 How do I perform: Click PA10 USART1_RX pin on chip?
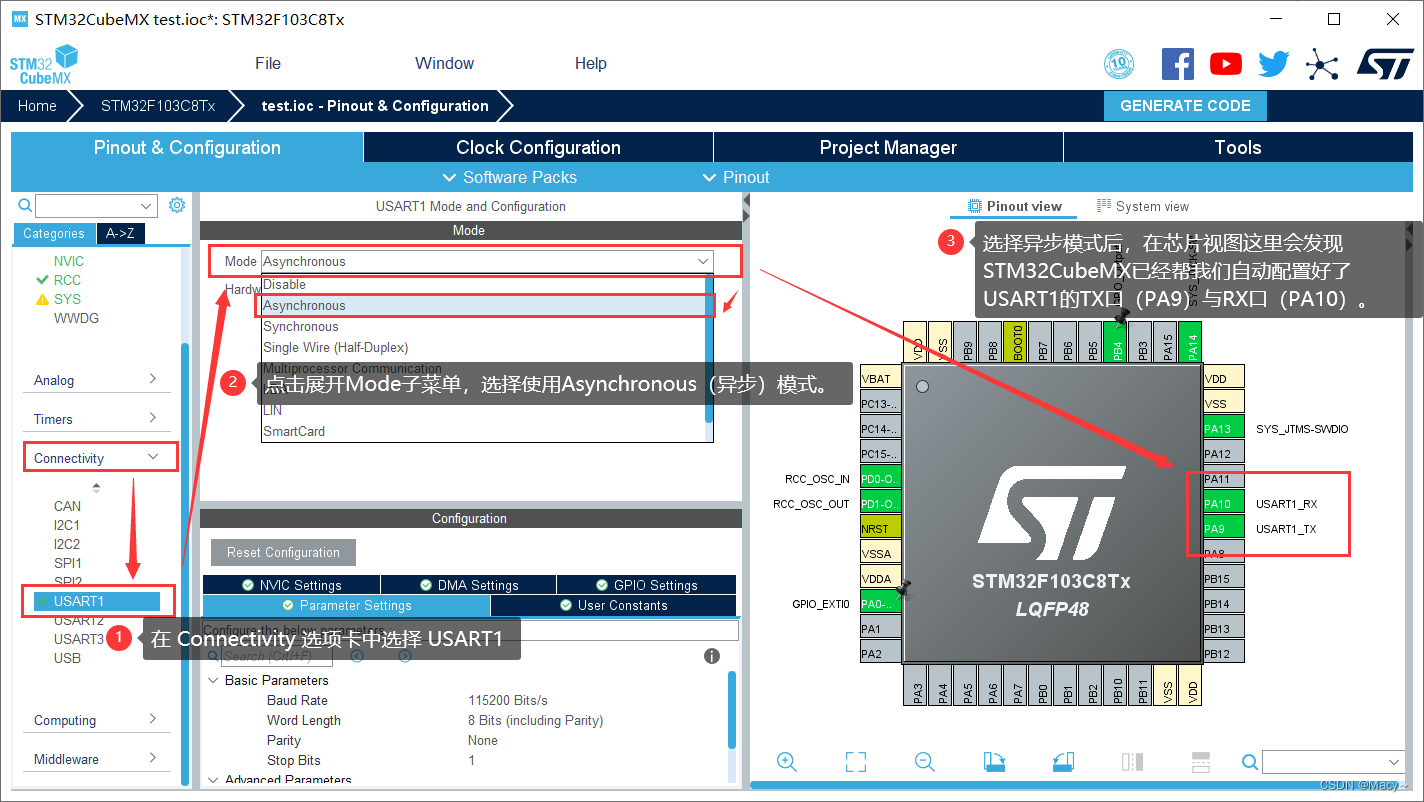[1224, 504]
